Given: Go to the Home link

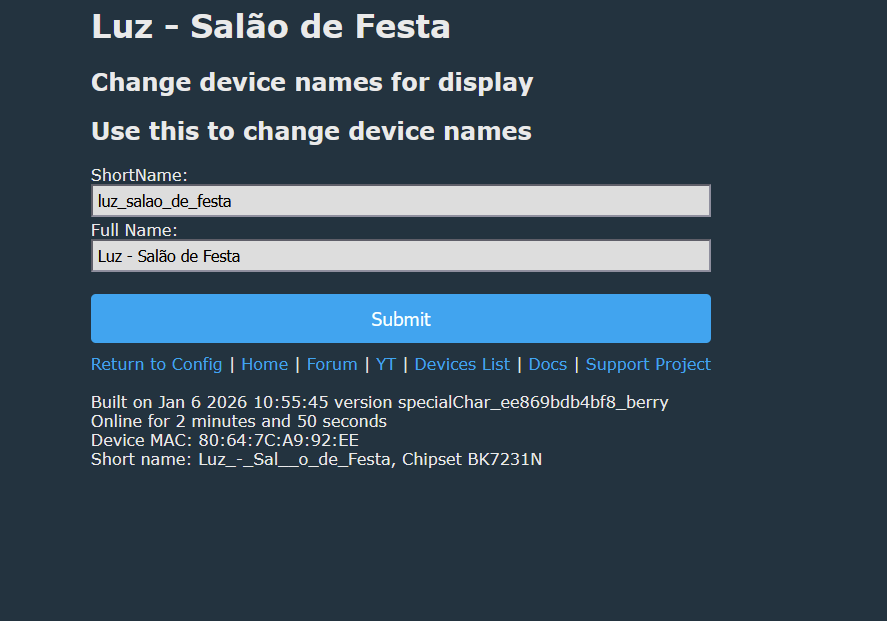Looking at the screenshot, I should coord(264,364).
